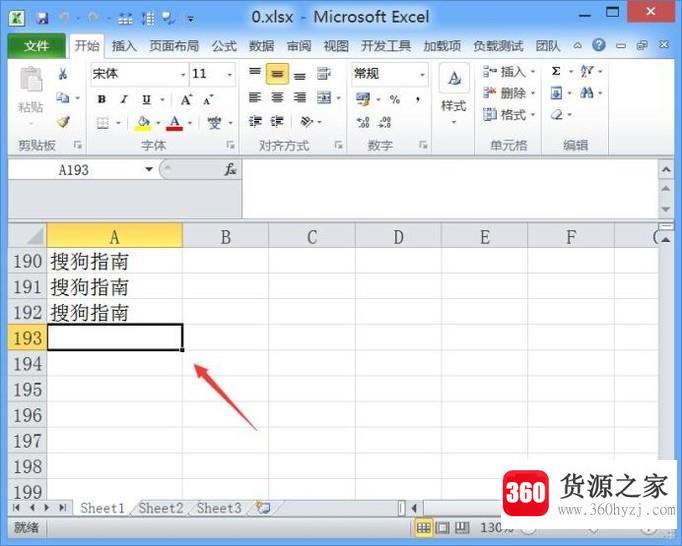
Task: Toggle Bold formatting
Action: (102, 100)
